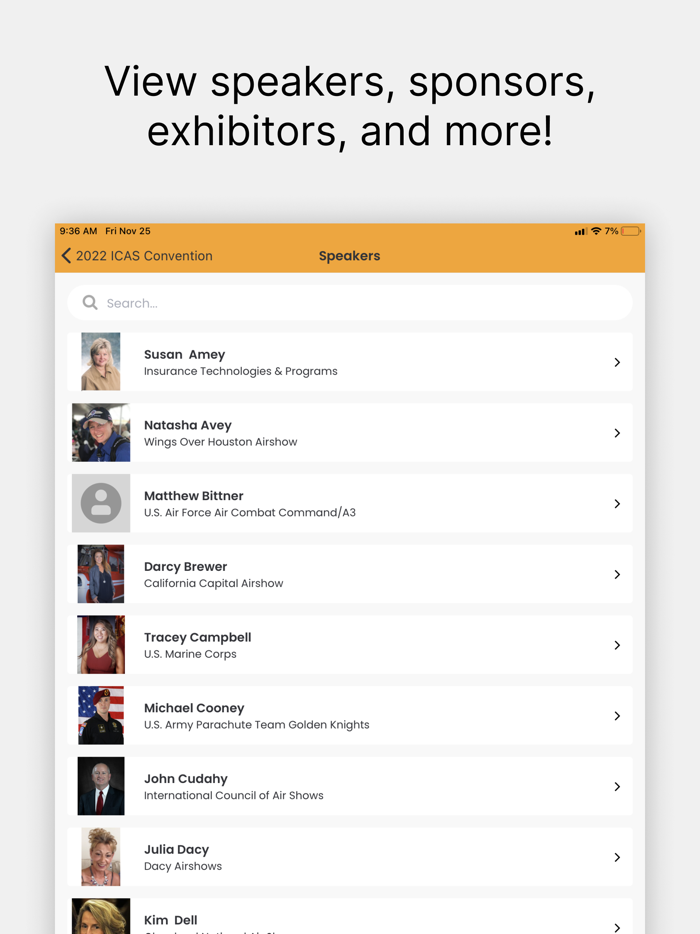This screenshot has height=934, width=700.
Task: Tap the battery icon in status bar
Action: [631, 231]
